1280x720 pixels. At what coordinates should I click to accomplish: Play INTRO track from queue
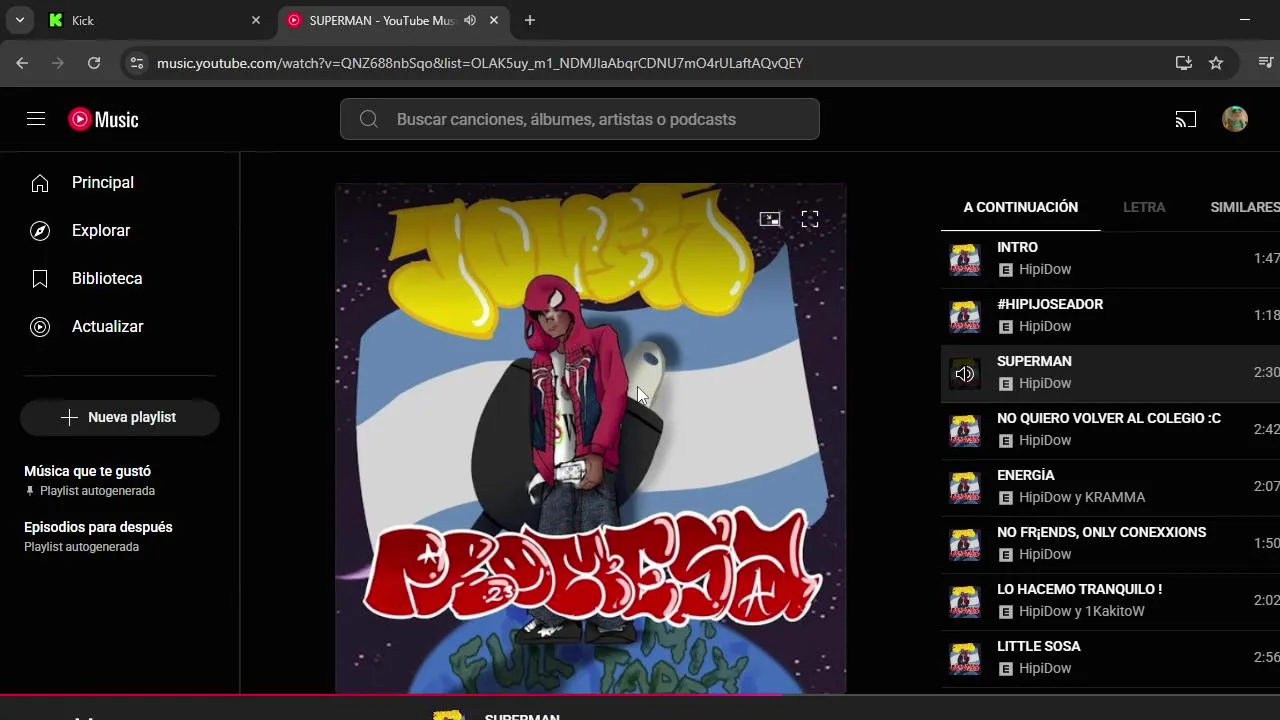[x=1110, y=259]
